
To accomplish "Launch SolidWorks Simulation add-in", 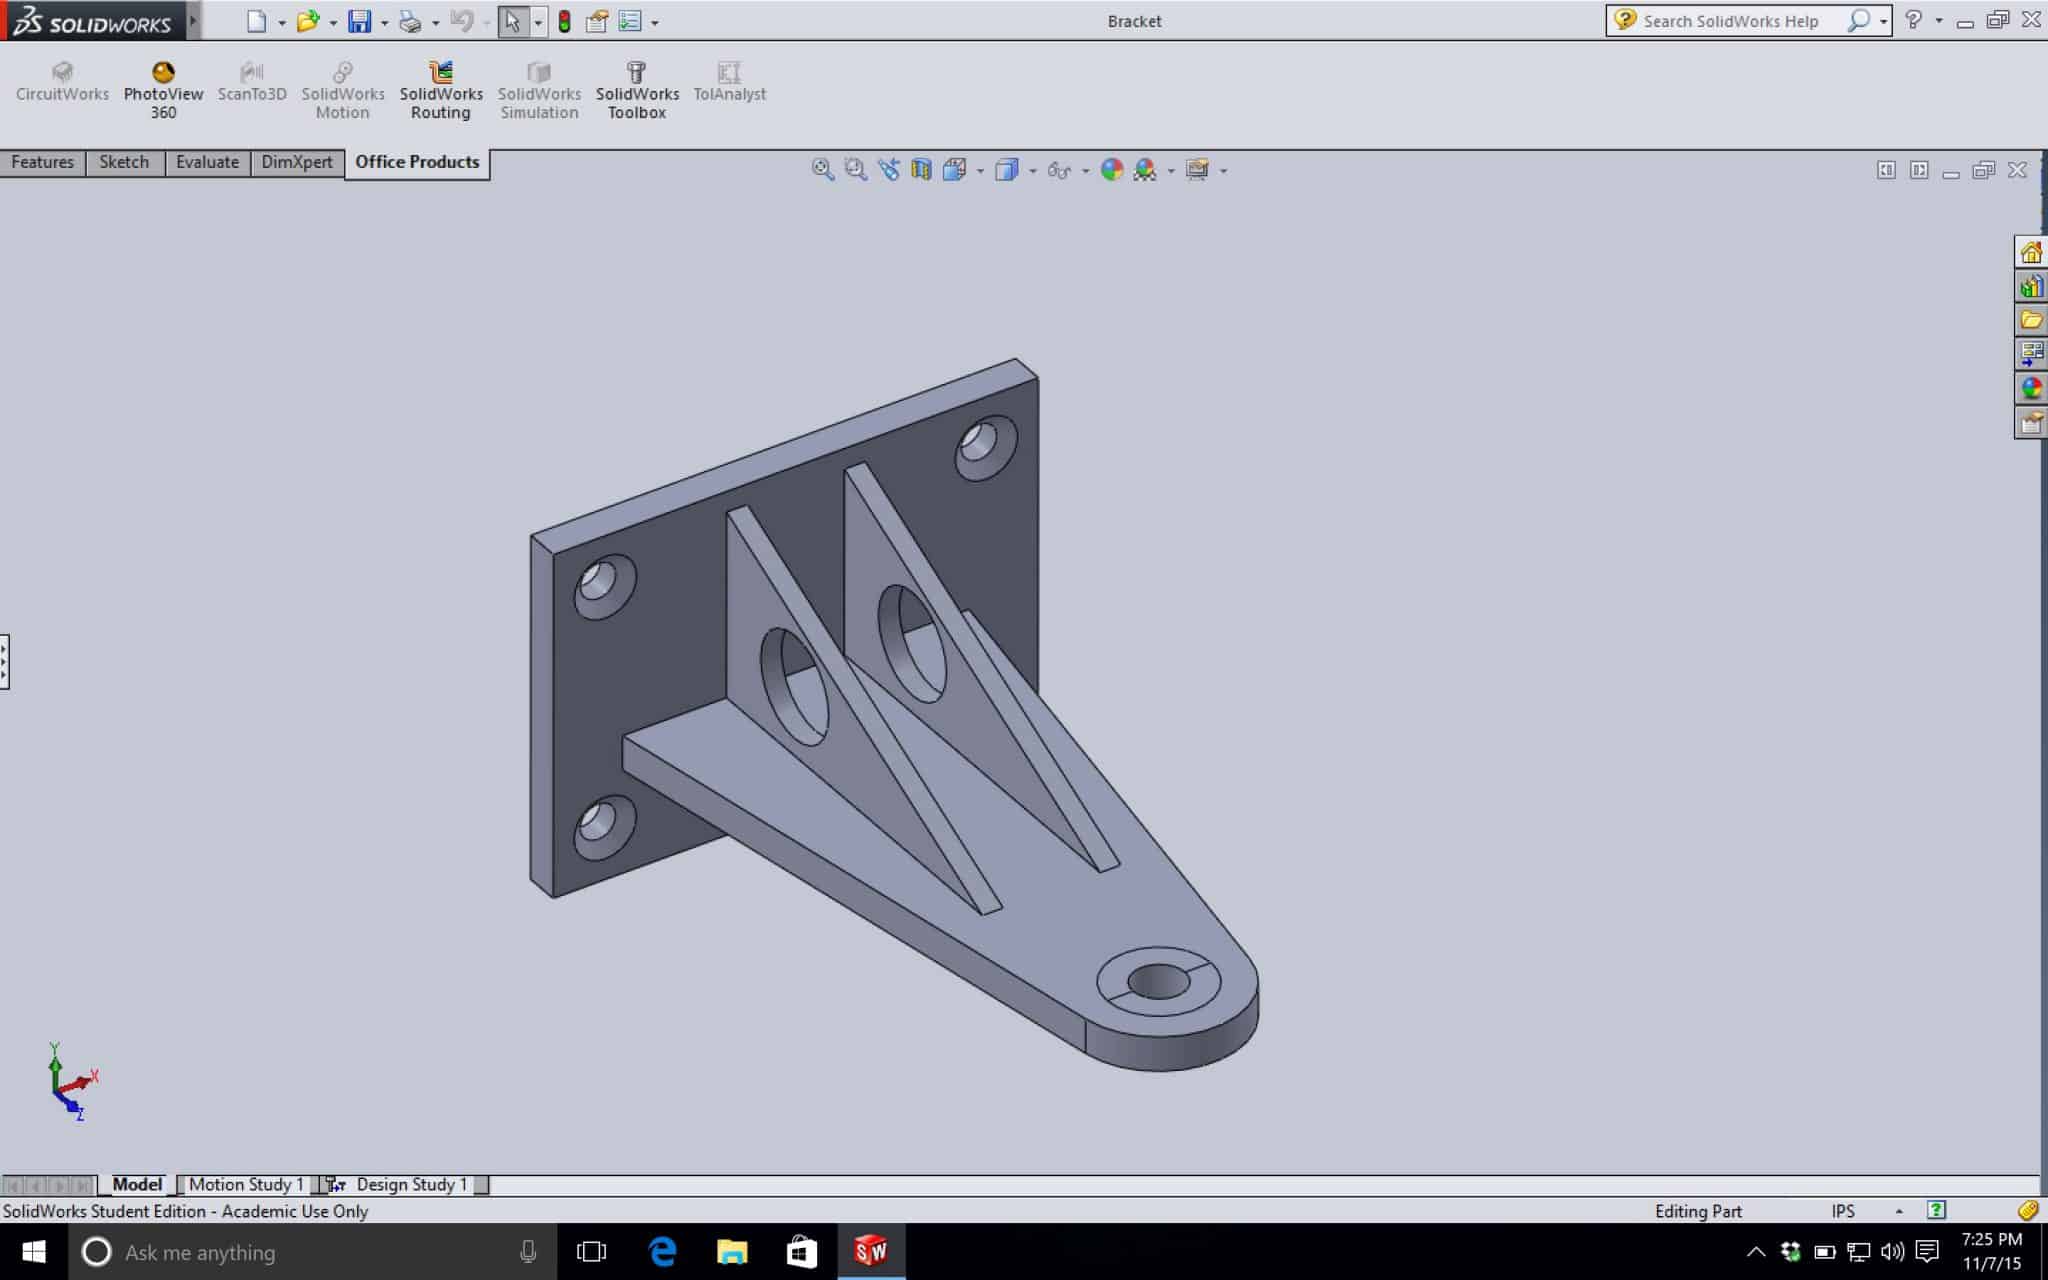I will tap(539, 88).
